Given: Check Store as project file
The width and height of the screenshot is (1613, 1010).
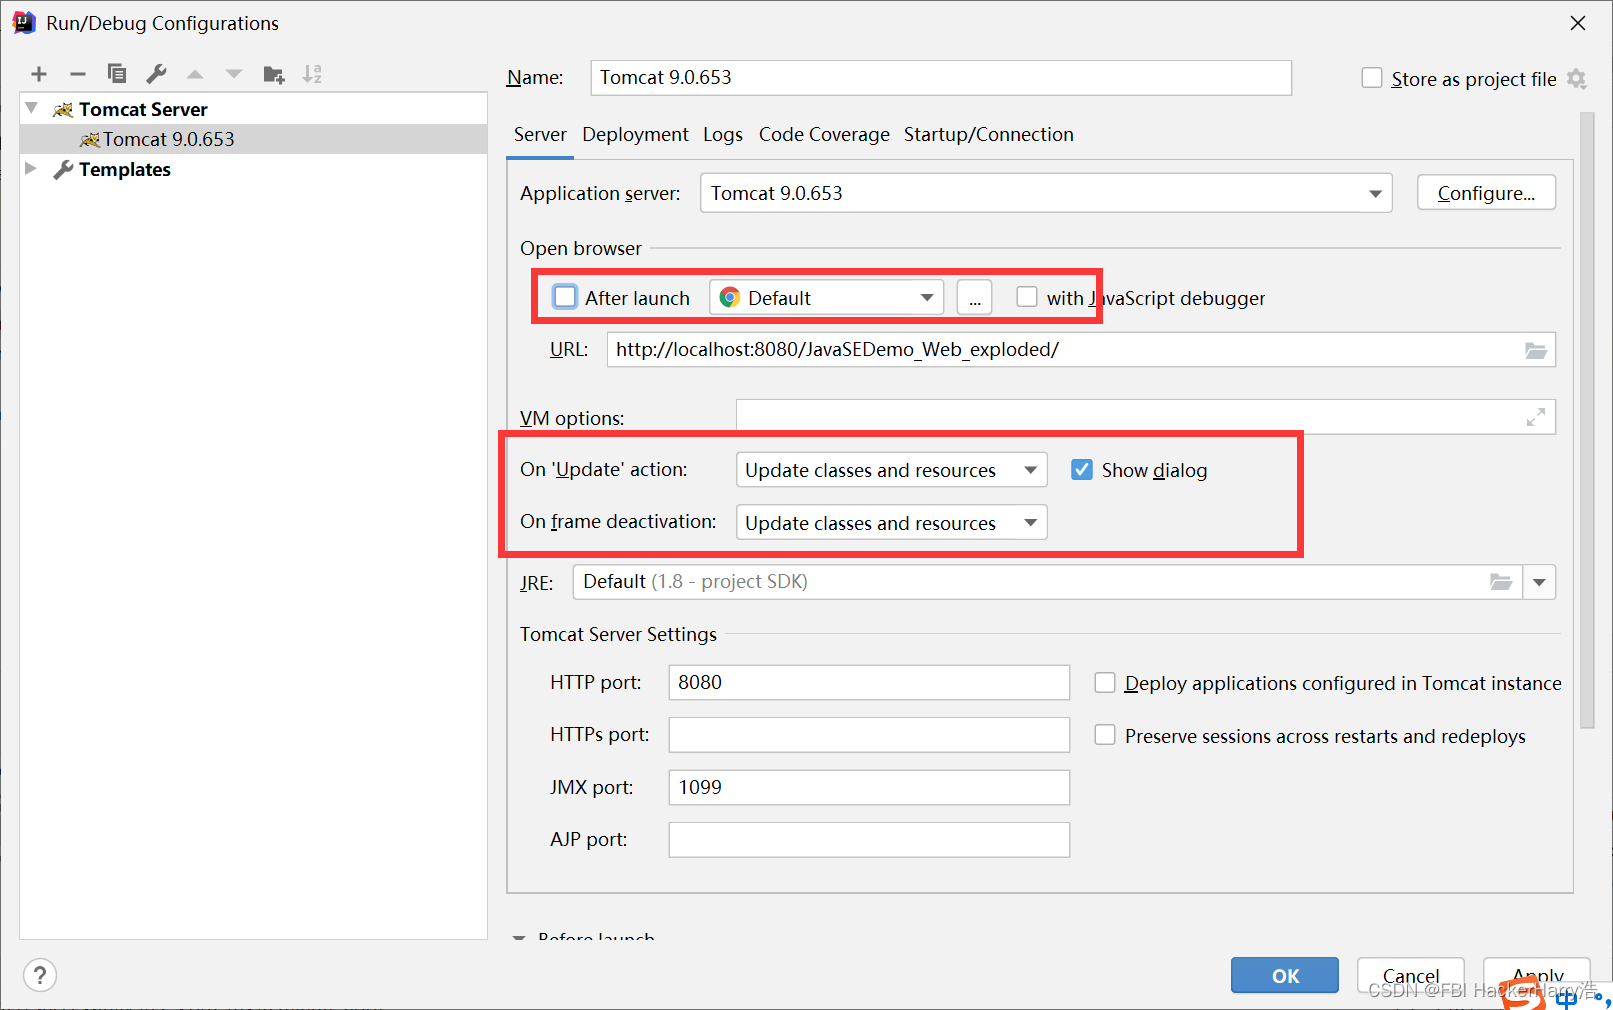Looking at the screenshot, I should [x=1372, y=78].
